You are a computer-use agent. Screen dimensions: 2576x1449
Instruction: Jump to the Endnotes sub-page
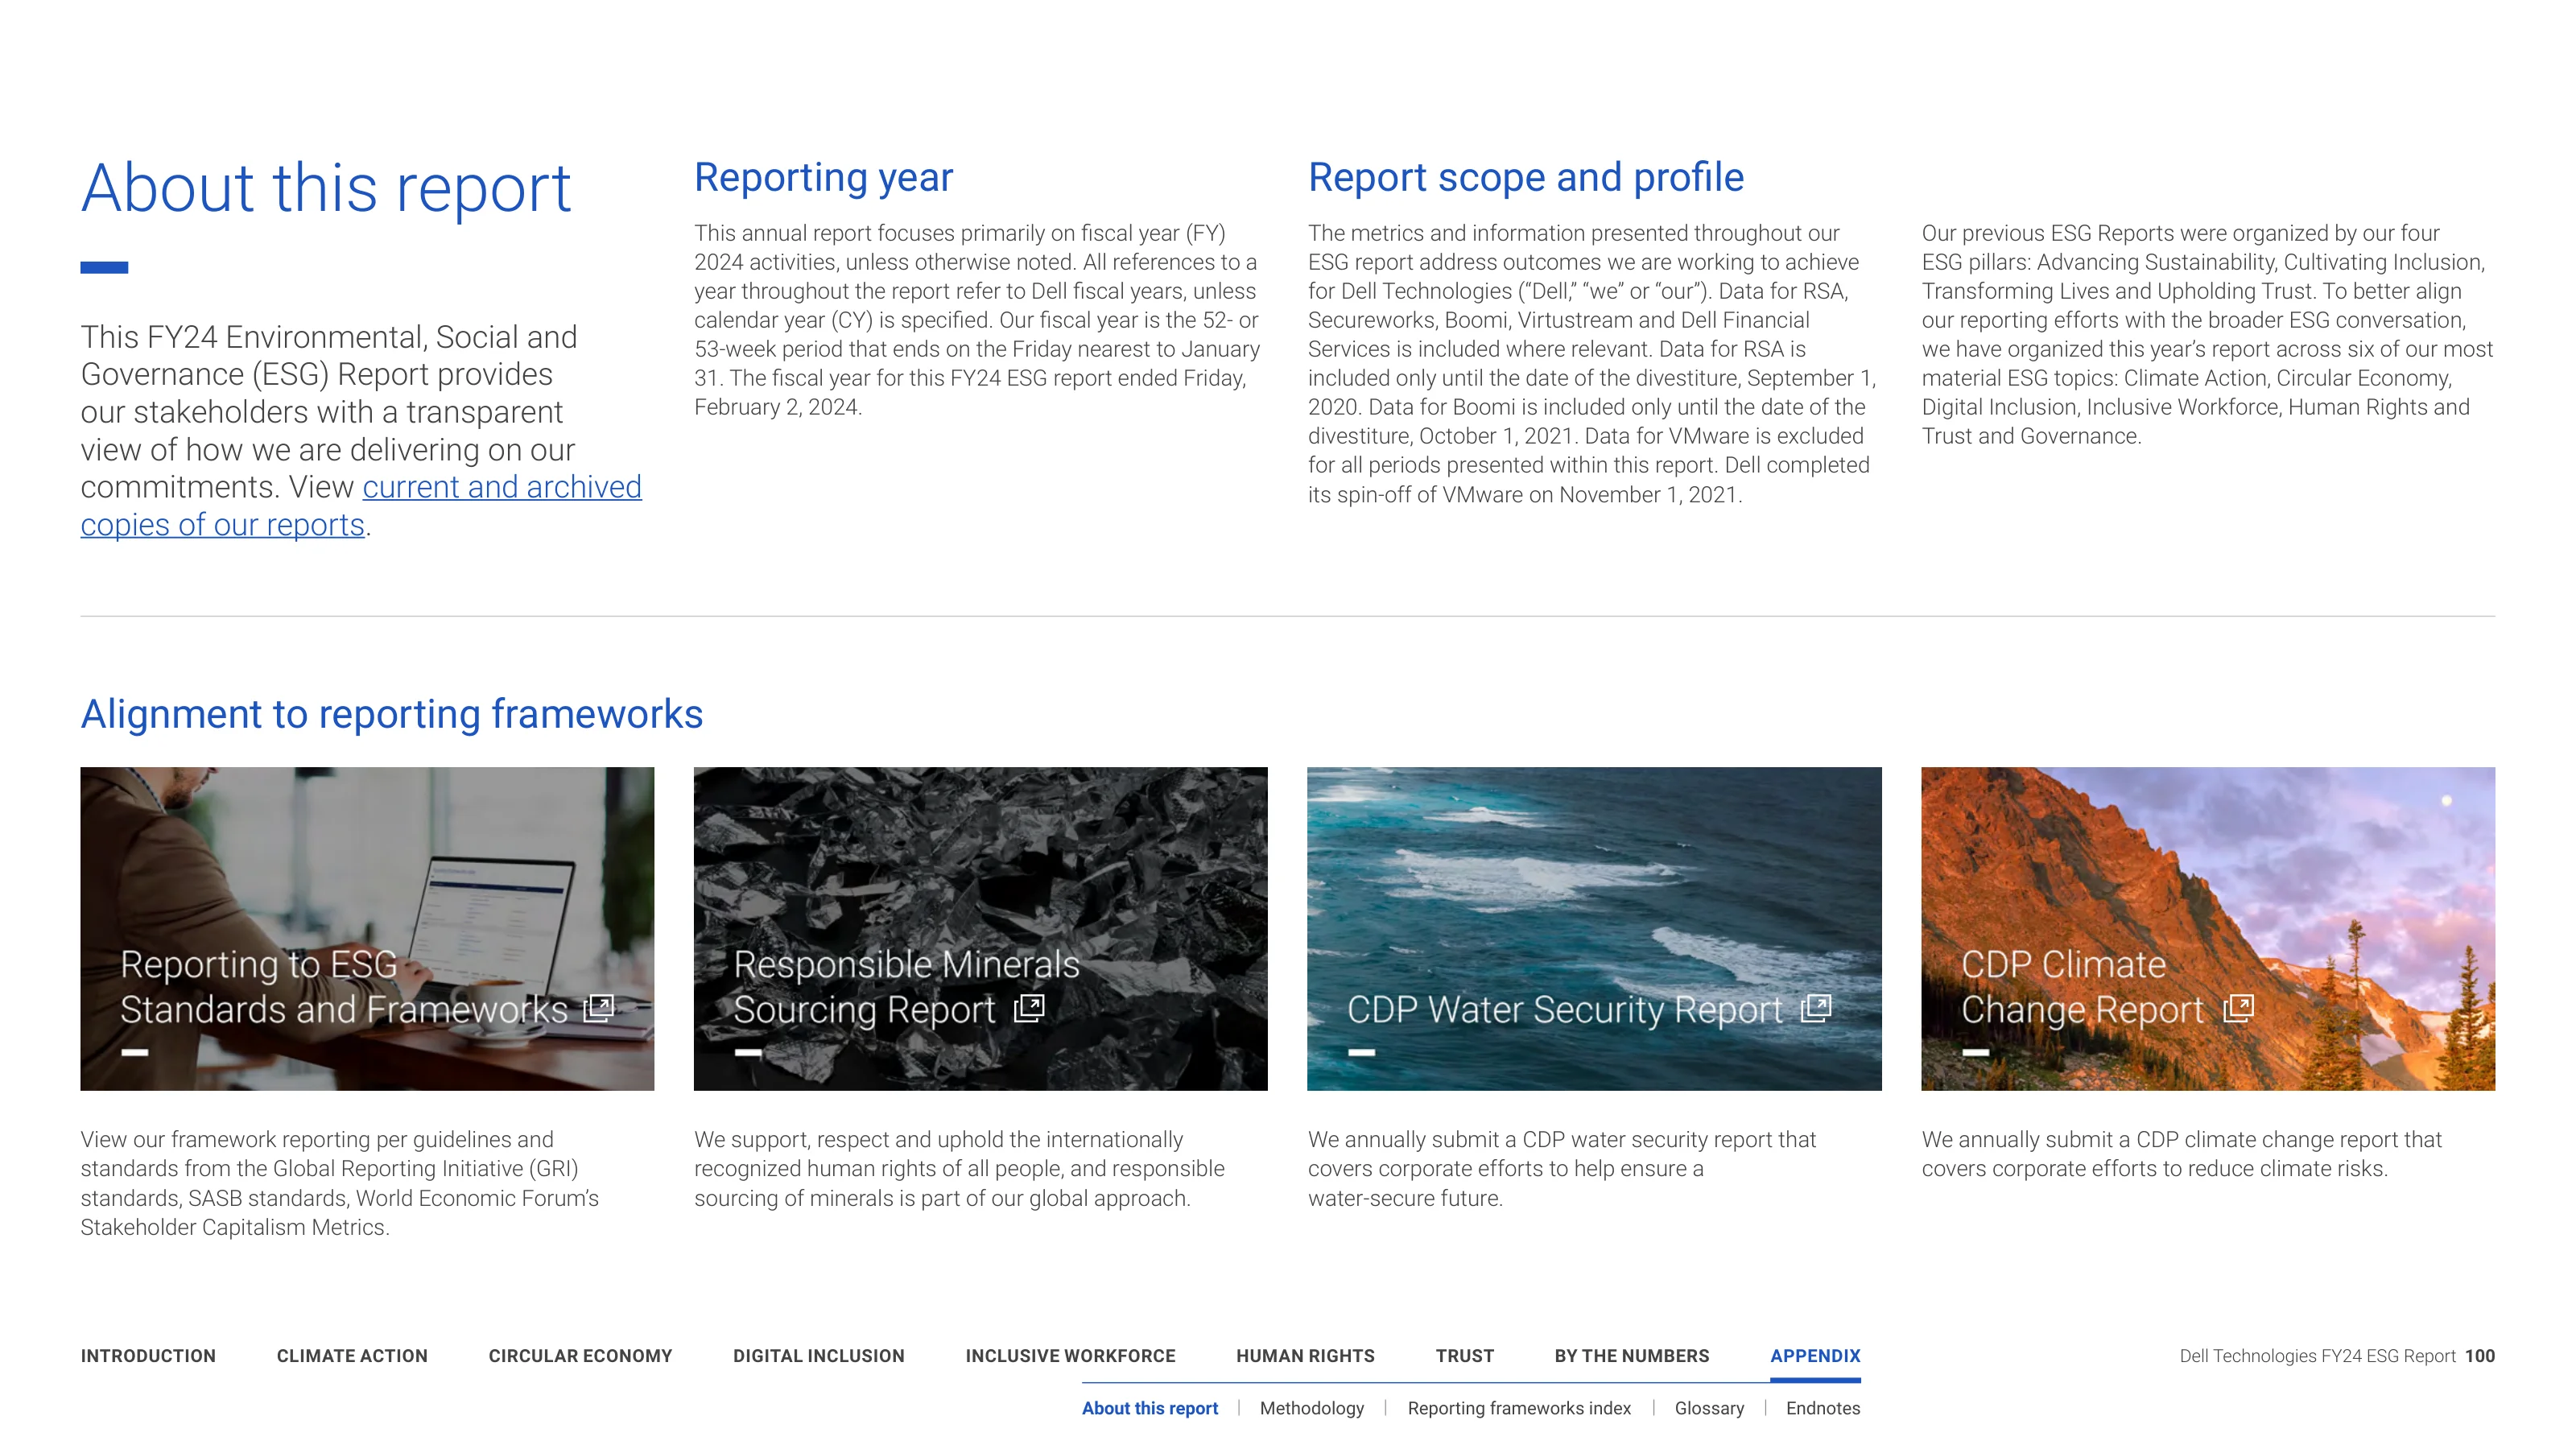(1823, 1408)
